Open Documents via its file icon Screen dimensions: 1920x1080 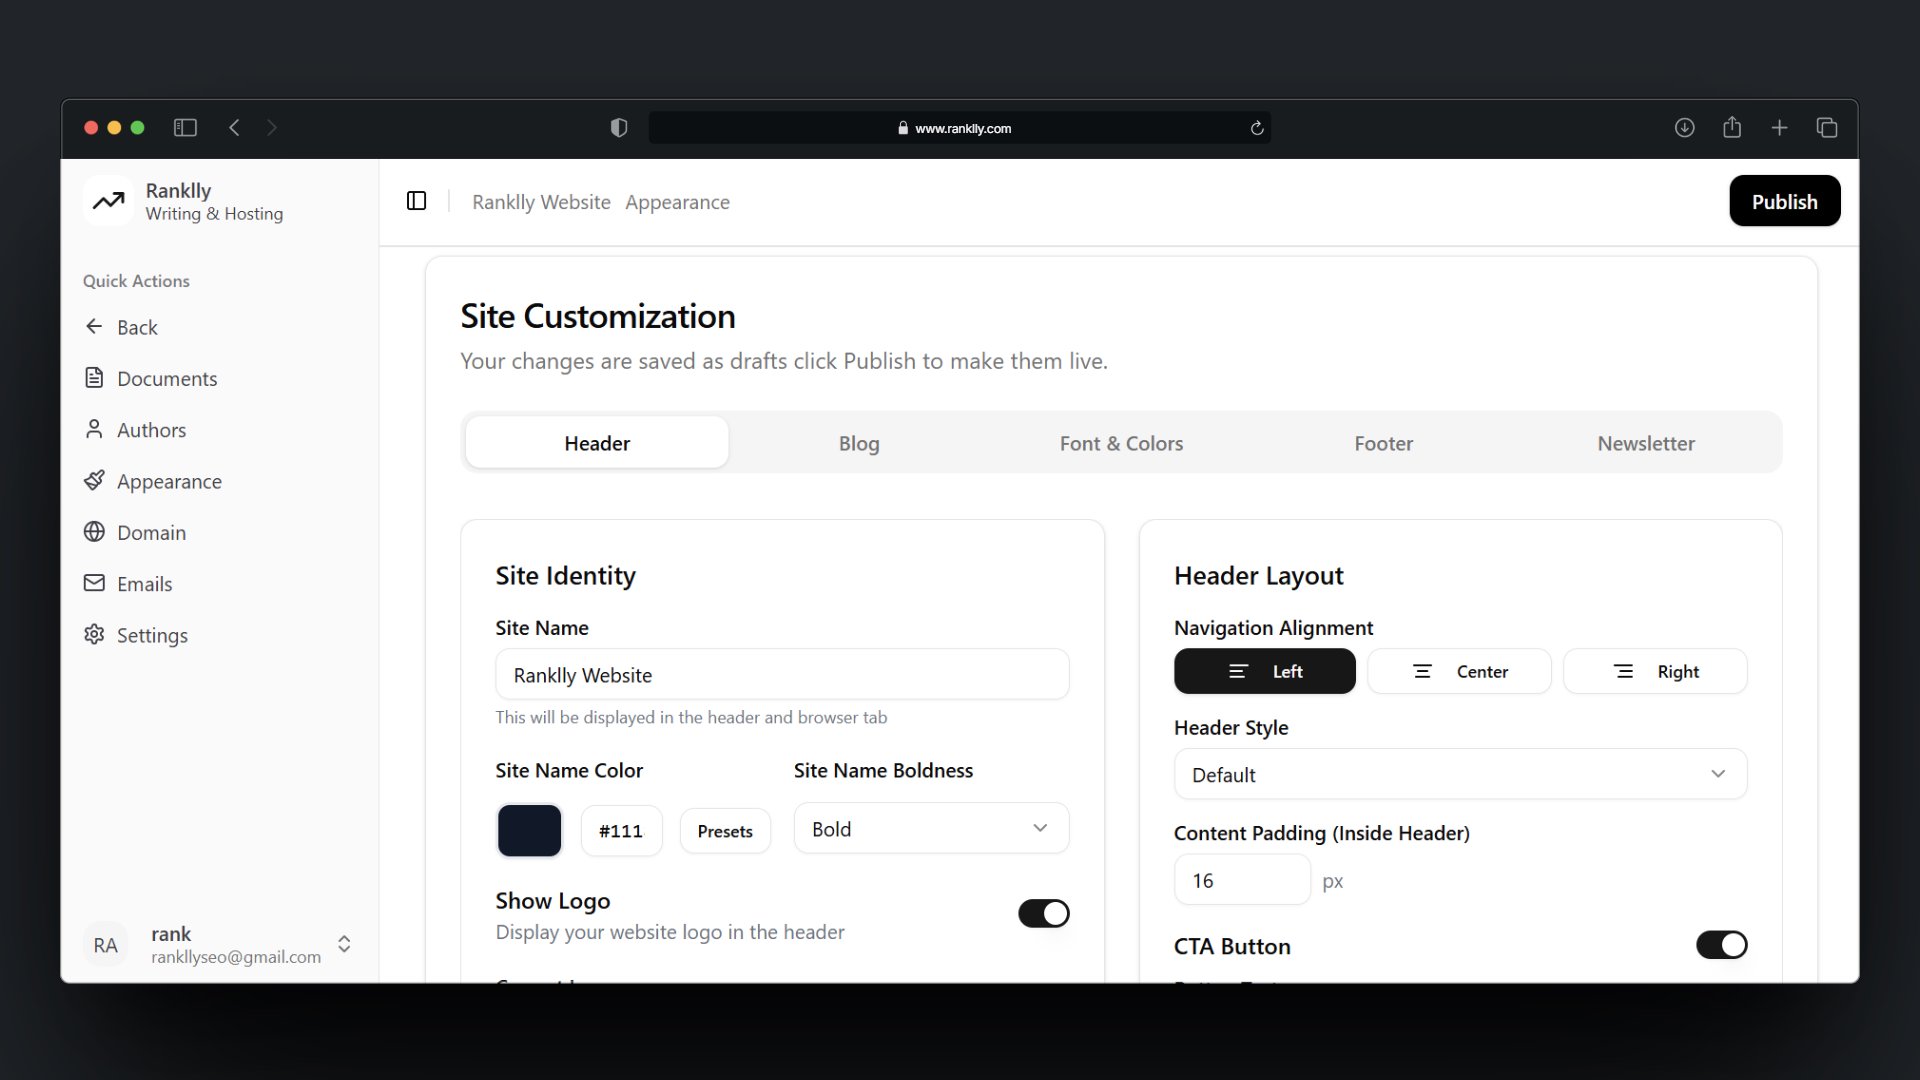[94, 378]
